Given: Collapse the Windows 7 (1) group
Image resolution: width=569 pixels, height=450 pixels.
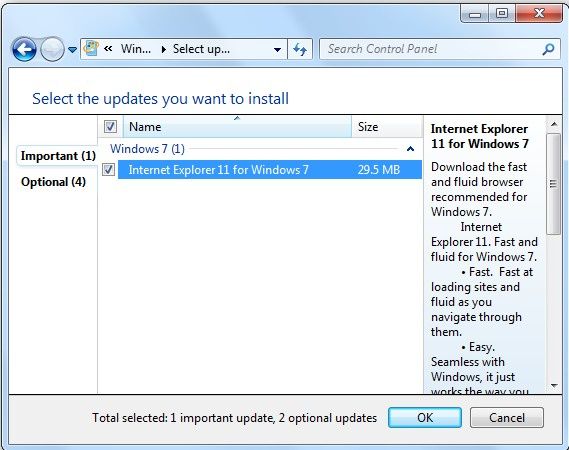Looking at the screenshot, I should click(x=410, y=149).
